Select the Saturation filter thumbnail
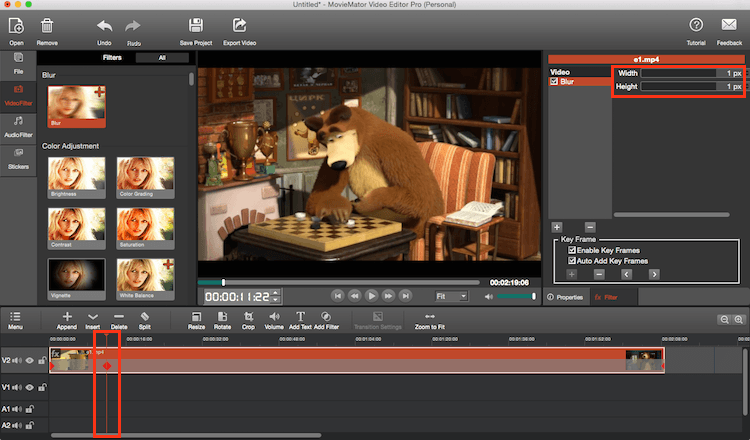 (145, 228)
